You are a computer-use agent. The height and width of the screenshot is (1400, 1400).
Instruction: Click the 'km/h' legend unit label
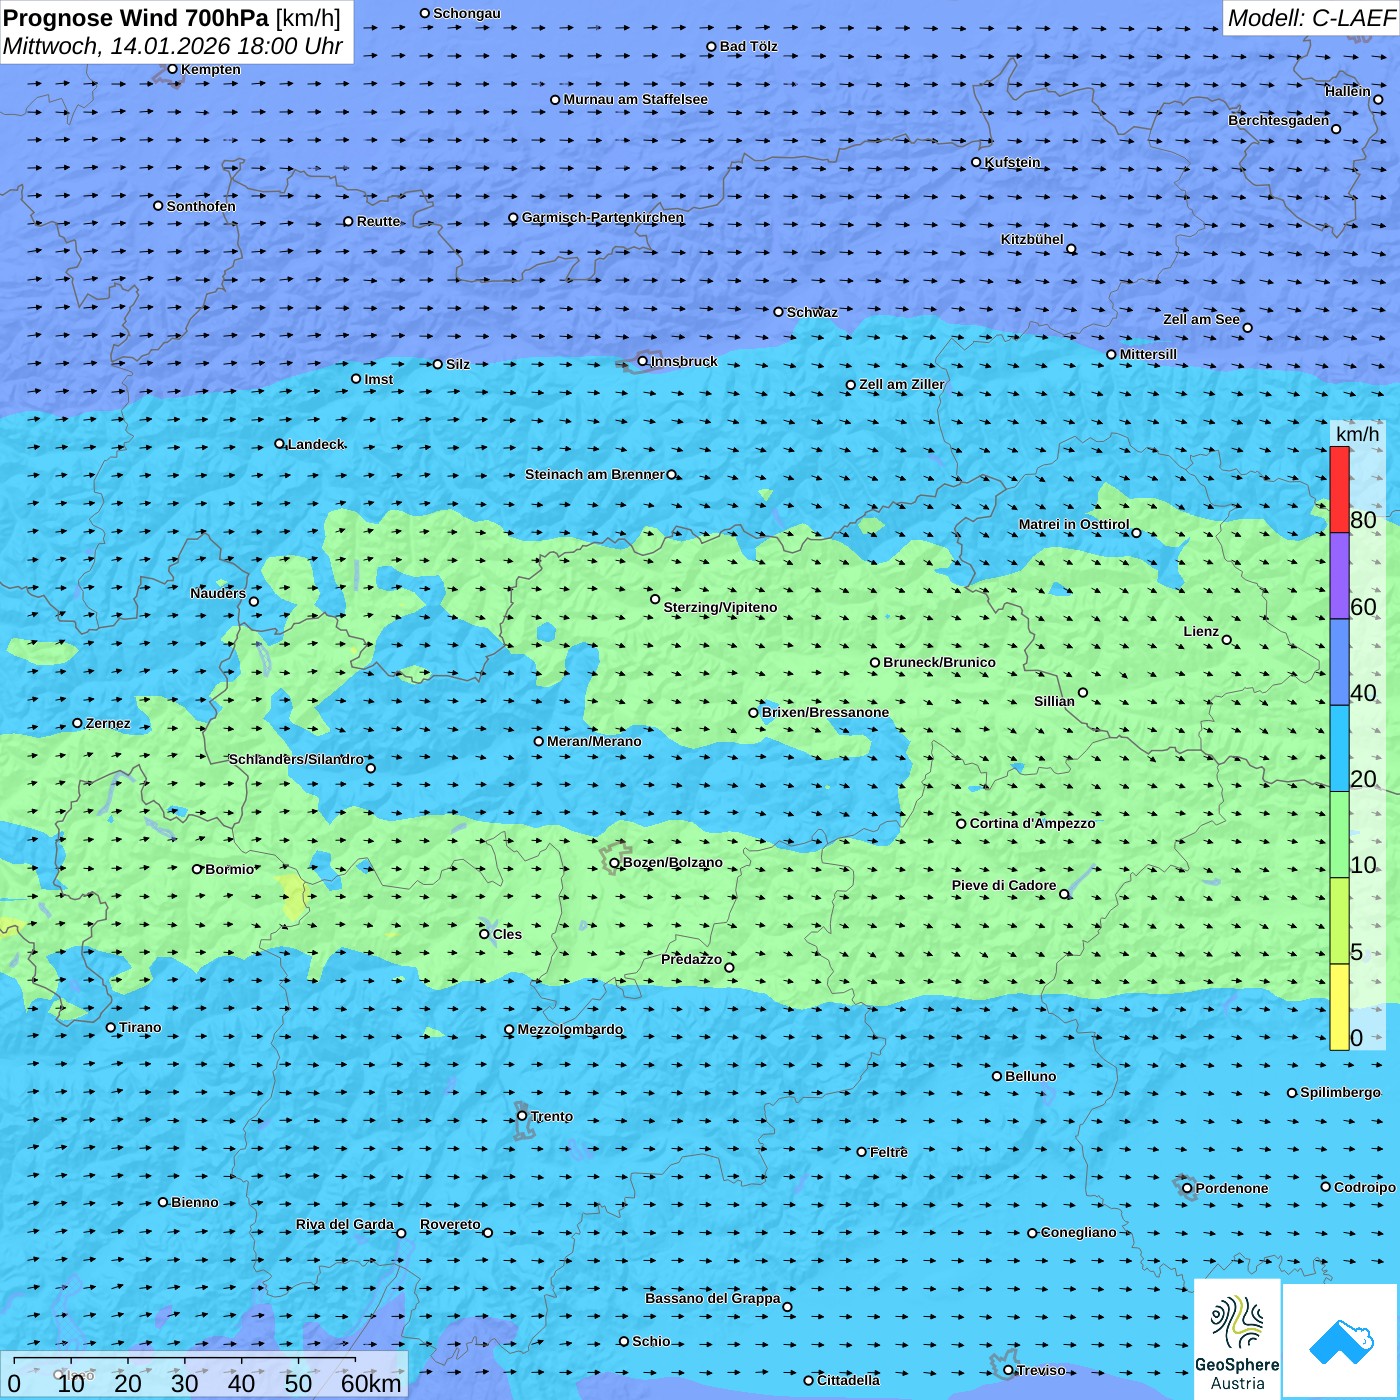[x=1357, y=434]
